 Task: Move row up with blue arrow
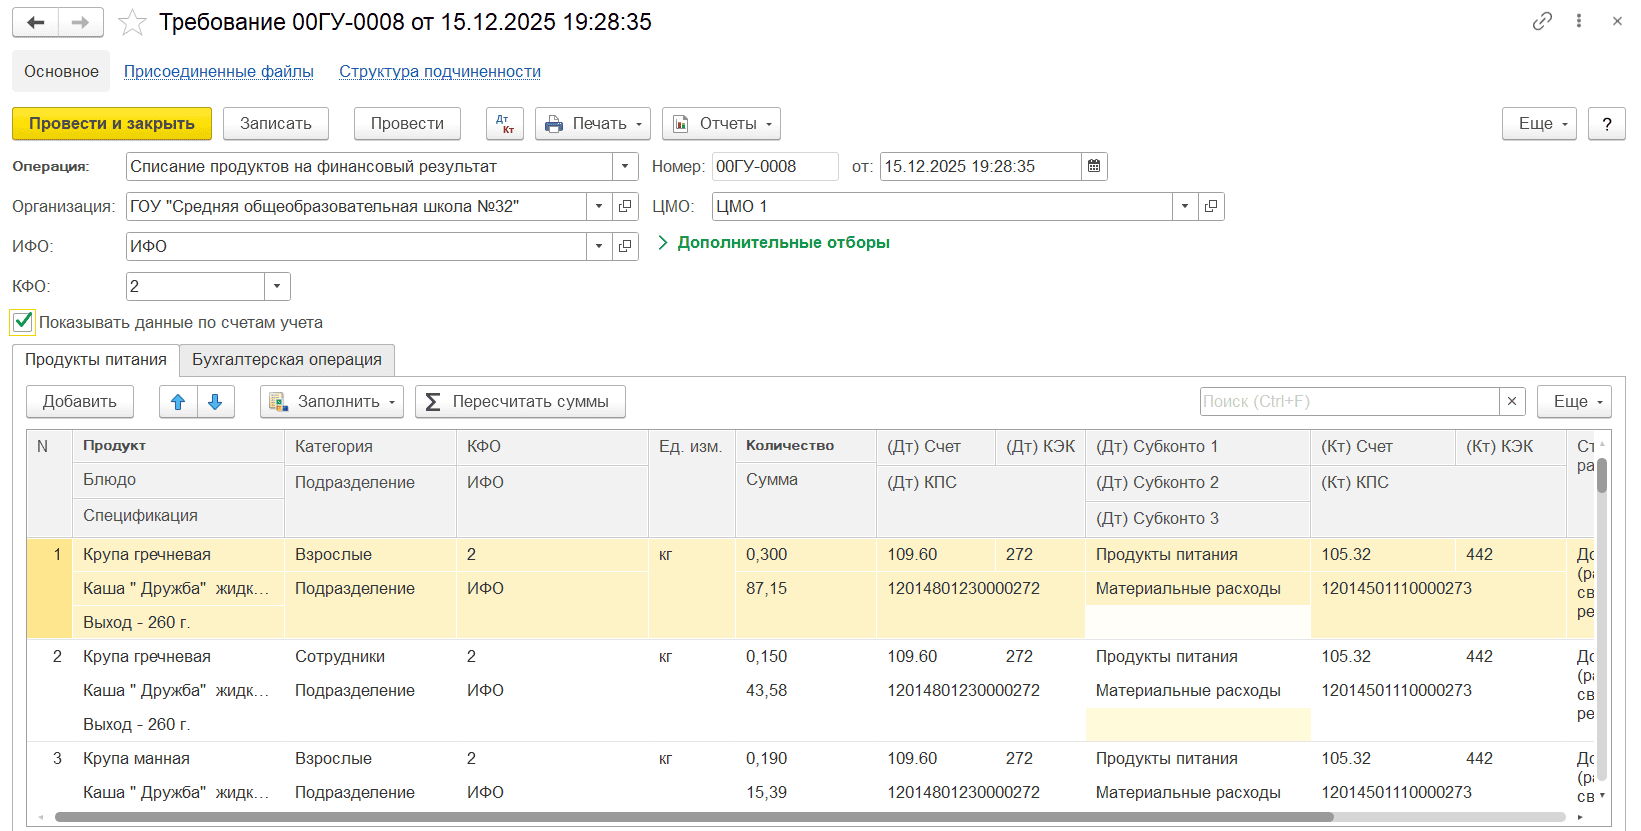[x=178, y=402]
